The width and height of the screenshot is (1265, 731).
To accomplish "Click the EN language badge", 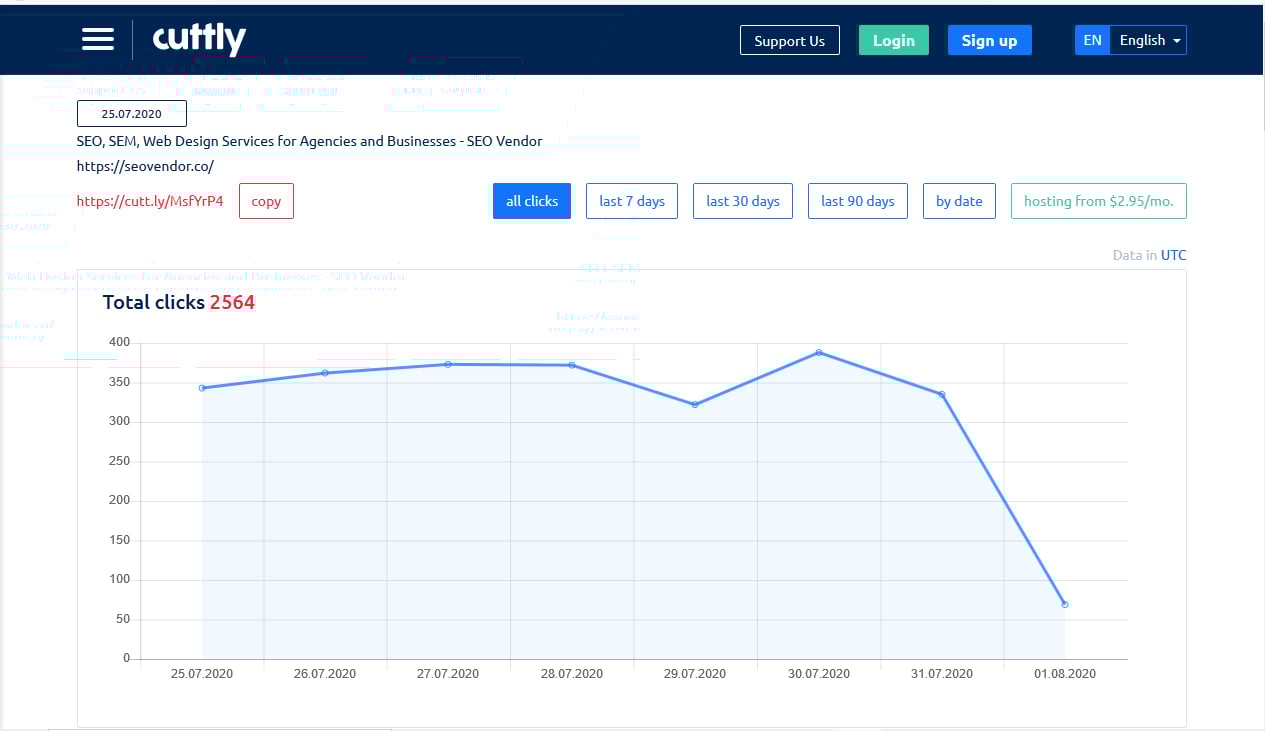I will (x=1092, y=41).
